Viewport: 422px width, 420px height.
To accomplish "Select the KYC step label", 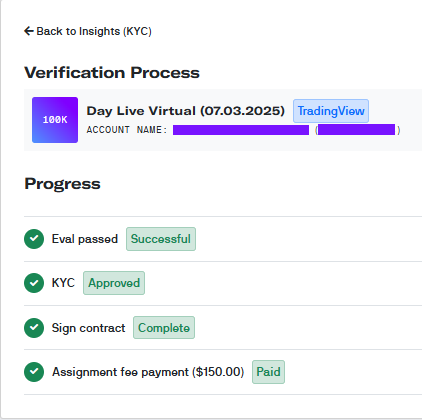I will coord(63,283).
